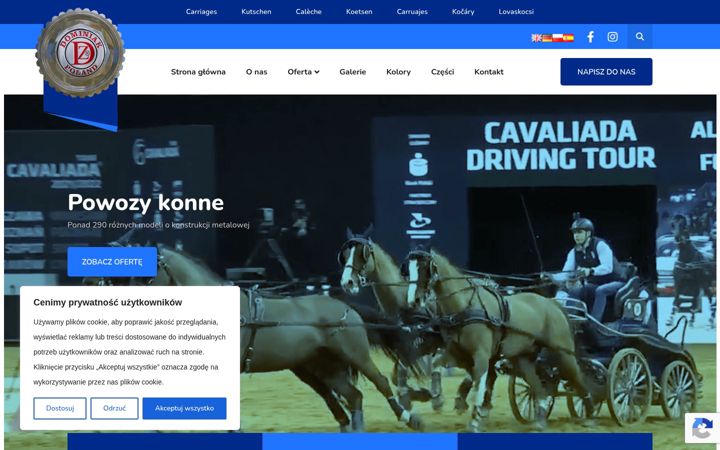Click the reCAPTCHA badge icon
720x450 pixels.
click(702, 428)
